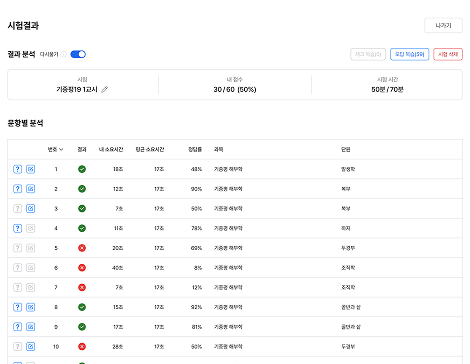Click the green correct checkmark in row 1
470x364 pixels.
pyautogui.click(x=82, y=169)
